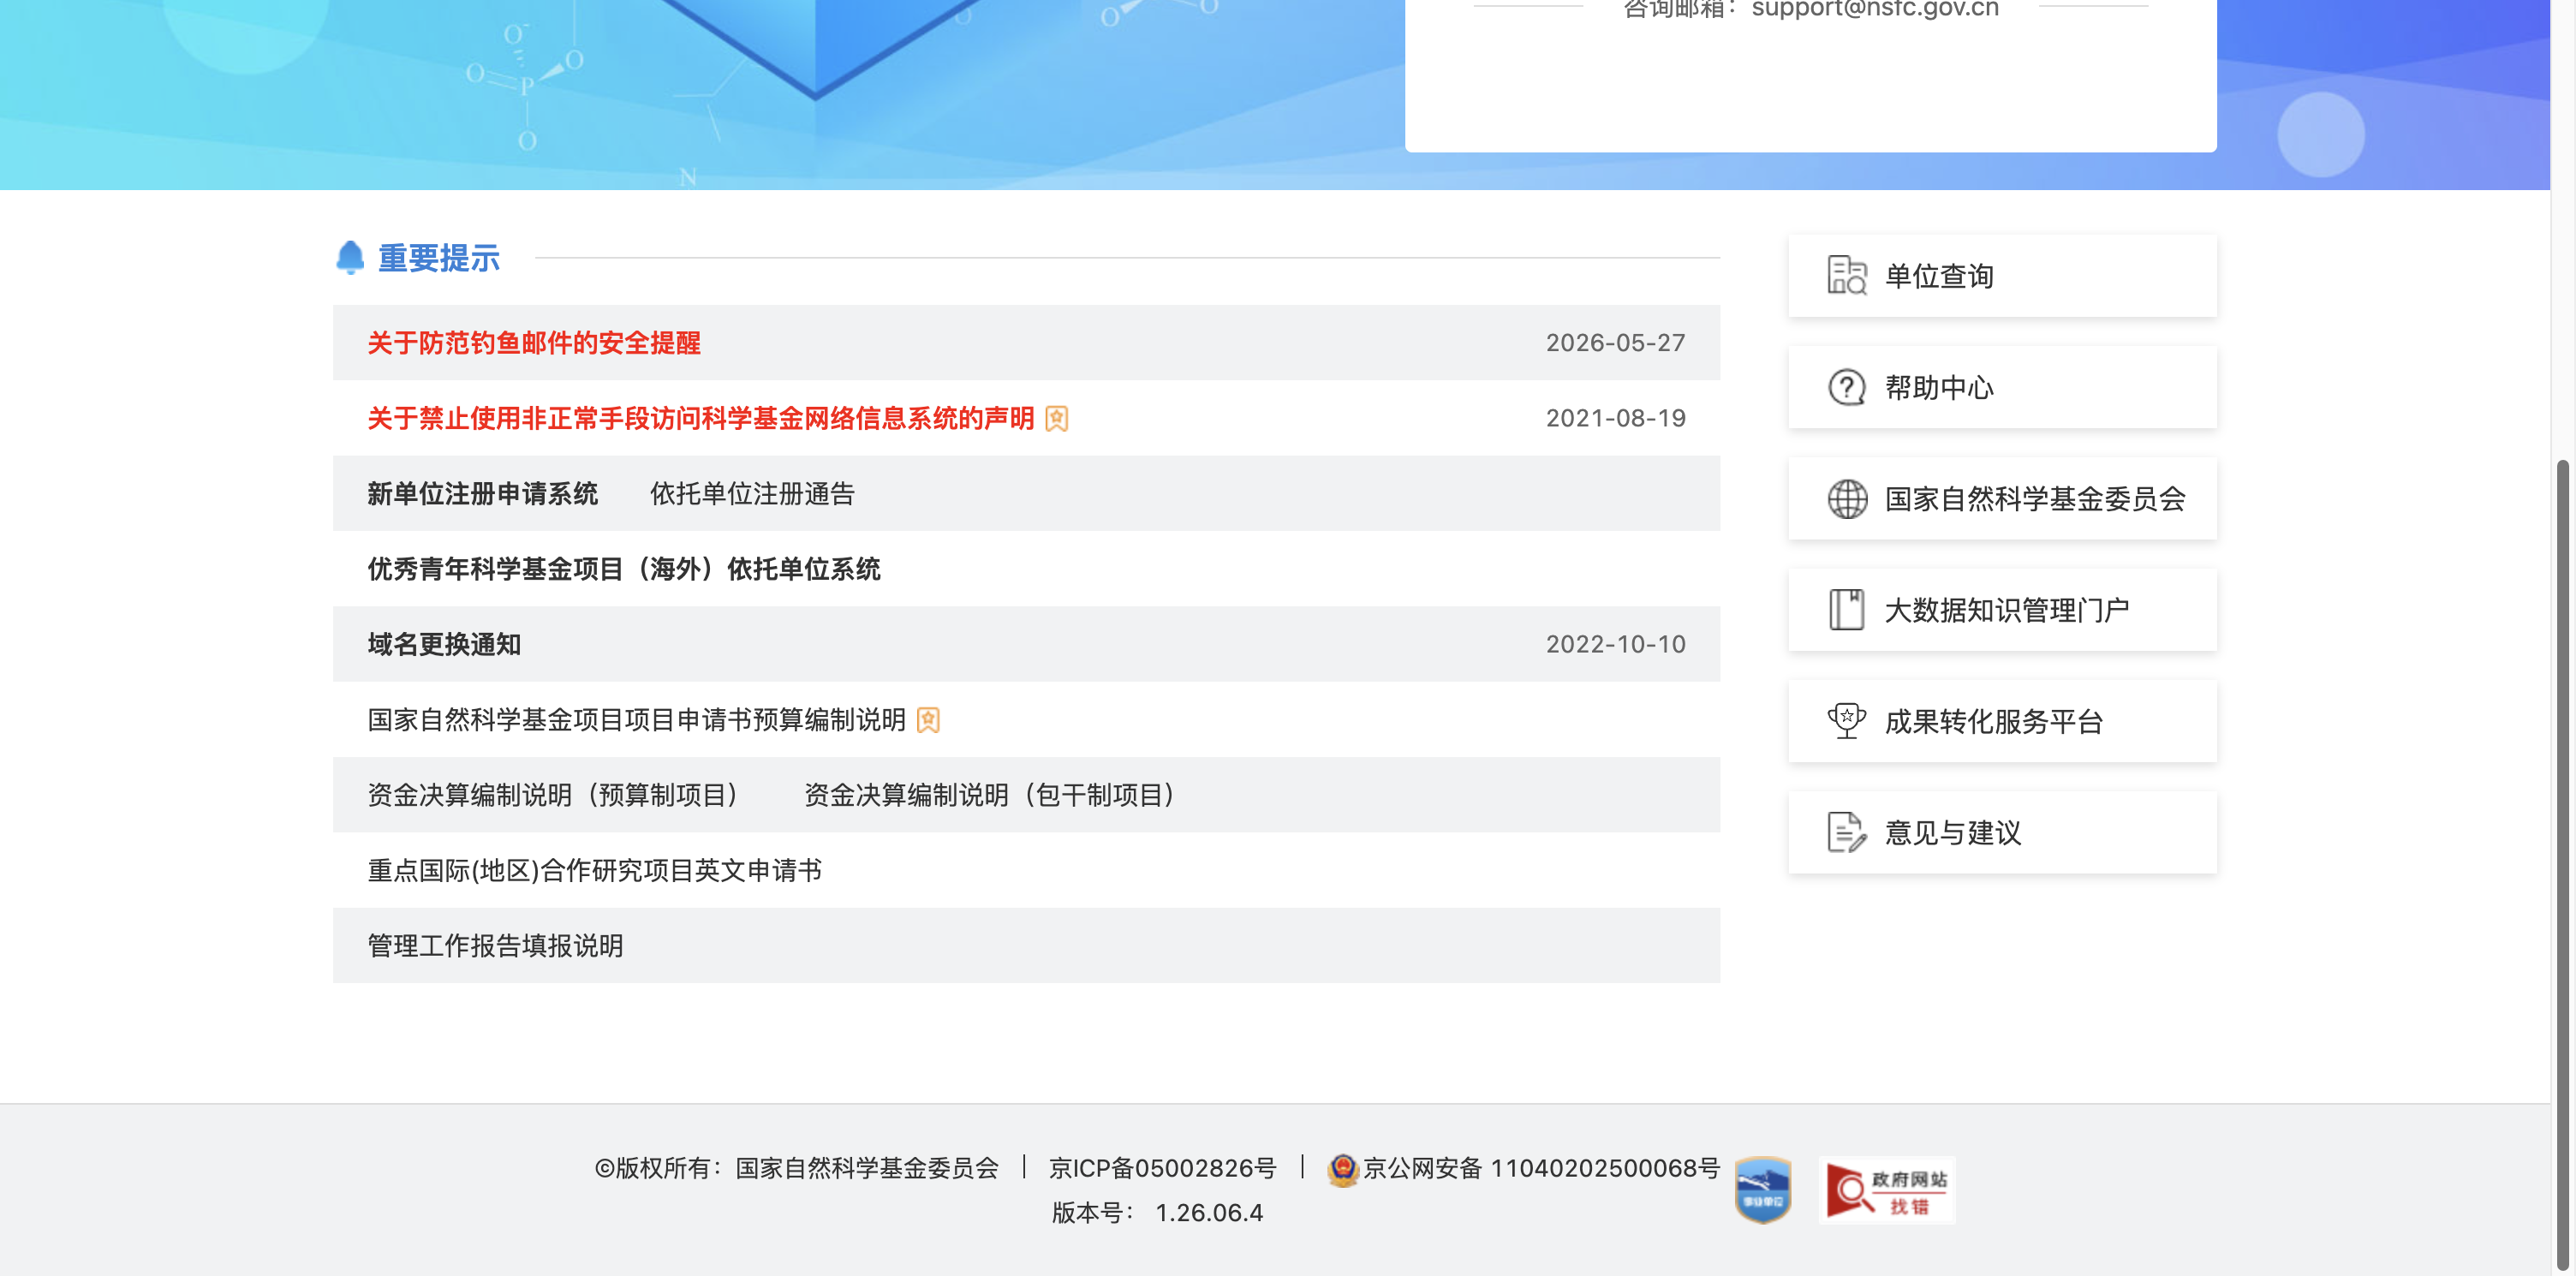The height and width of the screenshot is (1276, 2576).
Task: Click the 成果转化服务平台 trophy icon
Action: 1846,720
